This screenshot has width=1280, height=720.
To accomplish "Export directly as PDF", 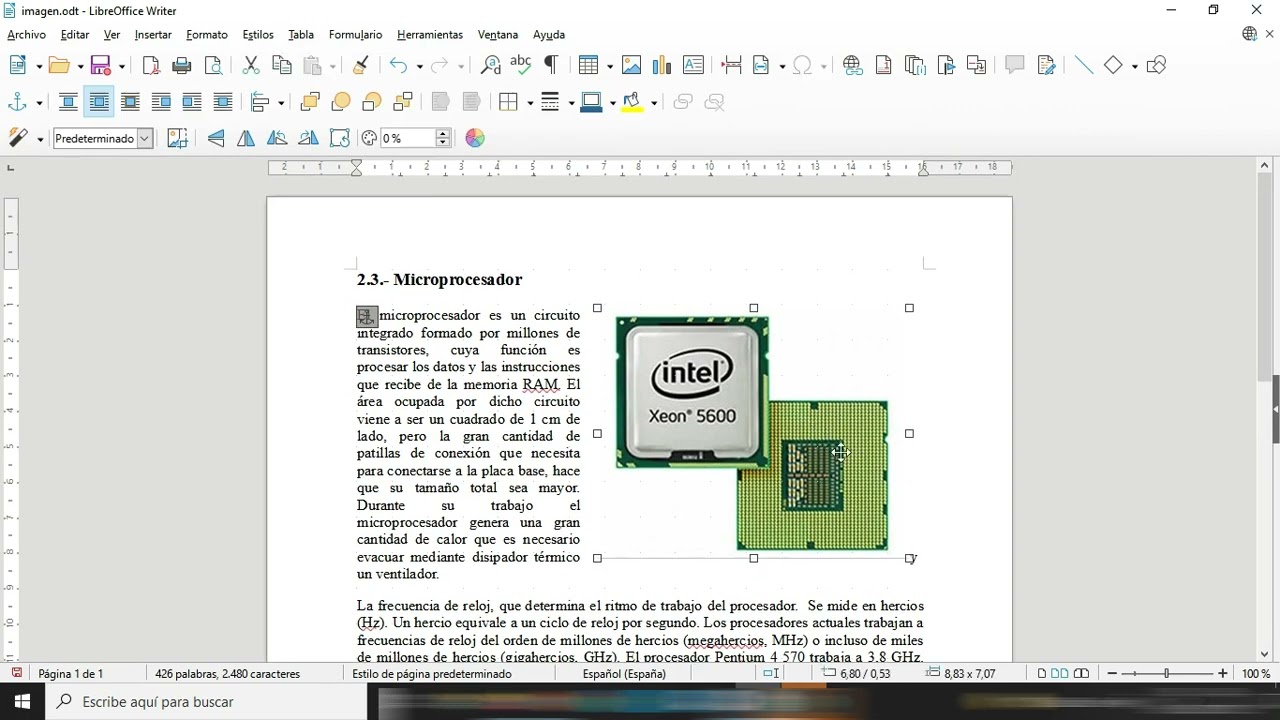I will click(x=151, y=65).
